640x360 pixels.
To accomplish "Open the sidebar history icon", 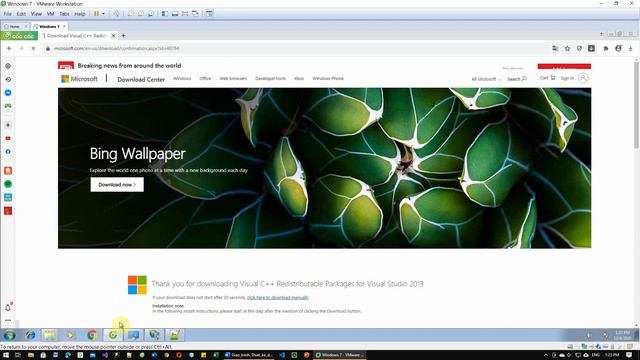I will click(x=8, y=80).
